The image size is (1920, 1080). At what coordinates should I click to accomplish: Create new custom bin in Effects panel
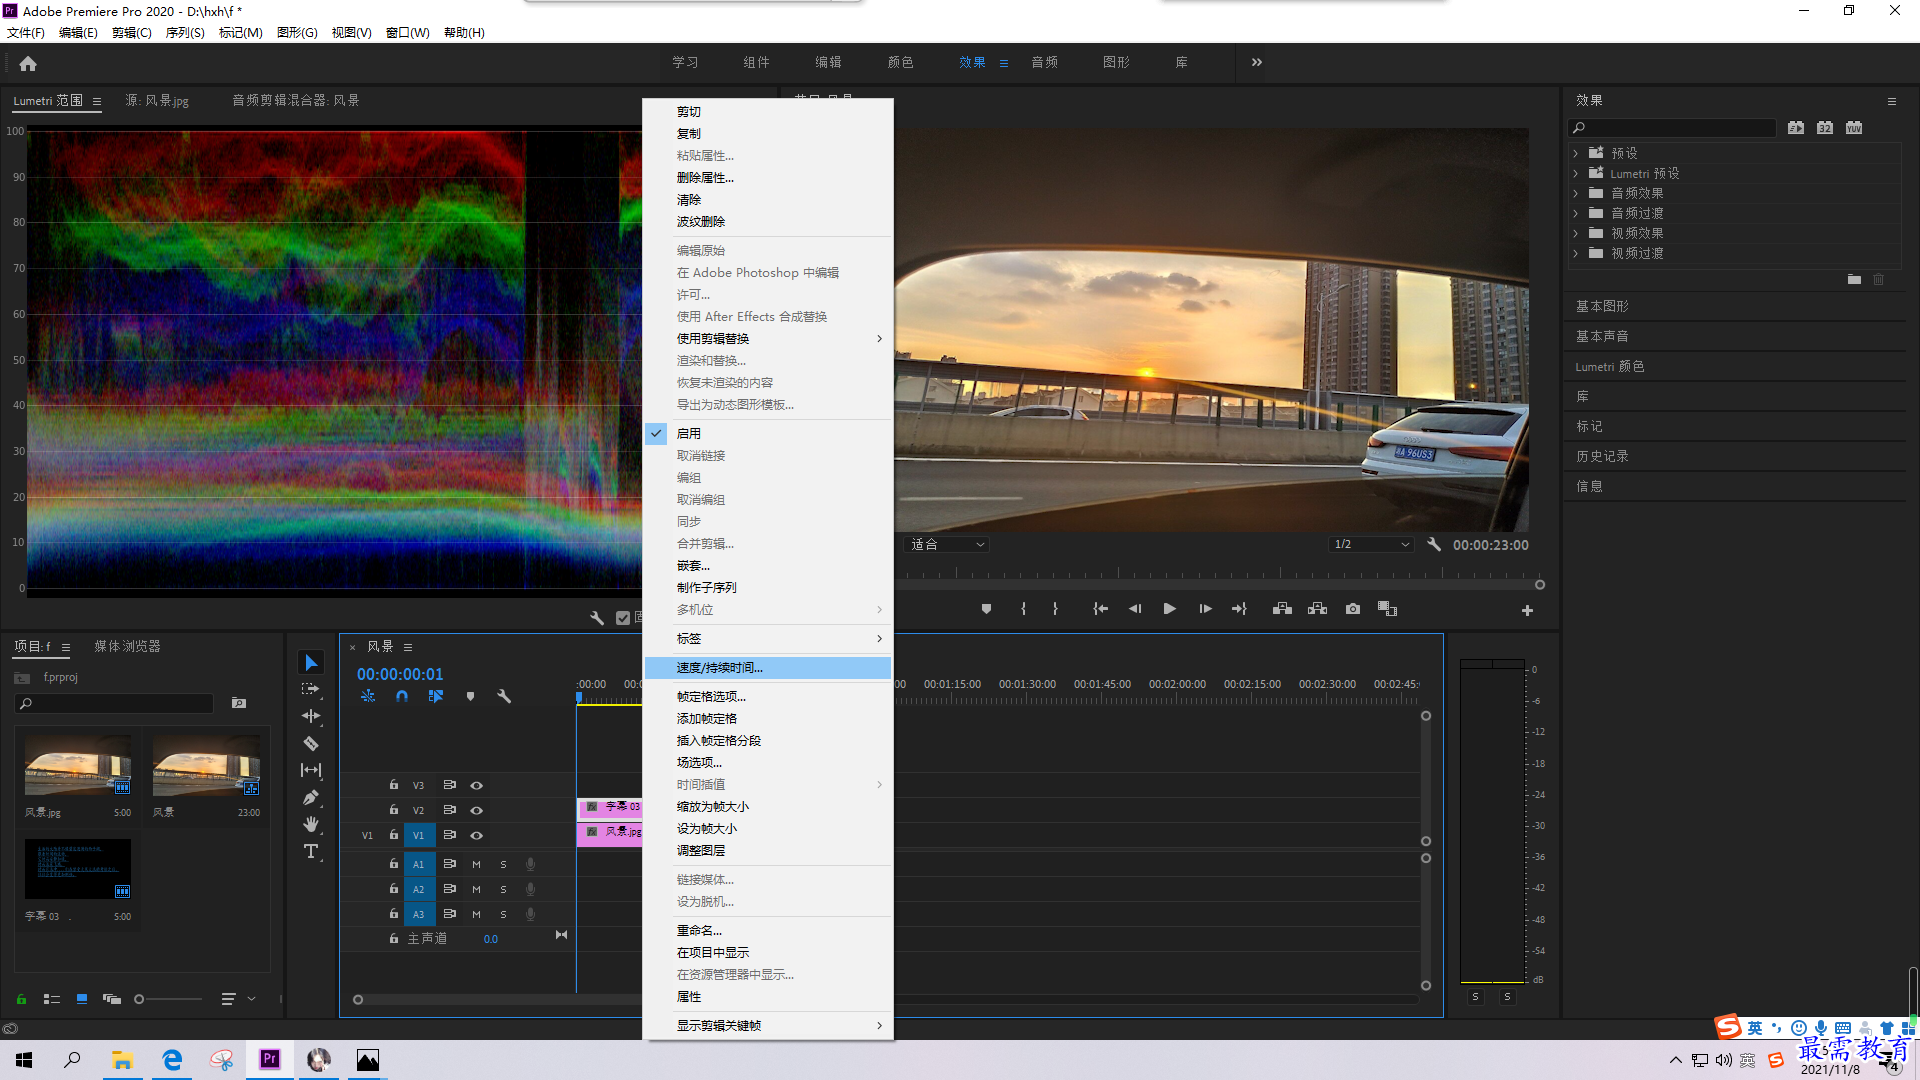tap(1854, 280)
